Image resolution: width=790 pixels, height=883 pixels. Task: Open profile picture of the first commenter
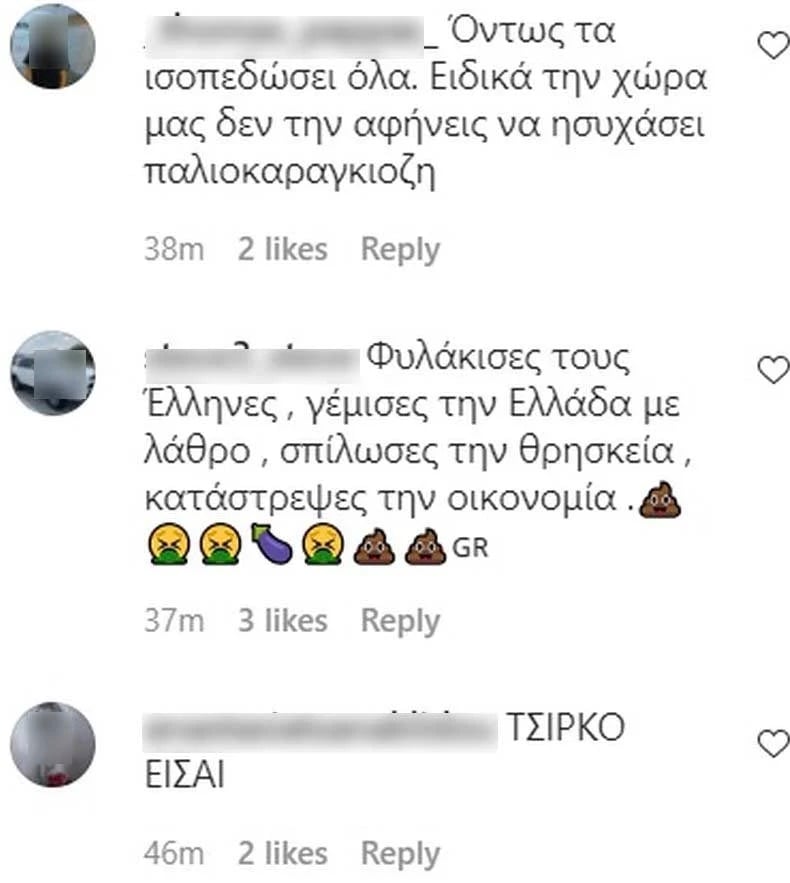point(53,46)
